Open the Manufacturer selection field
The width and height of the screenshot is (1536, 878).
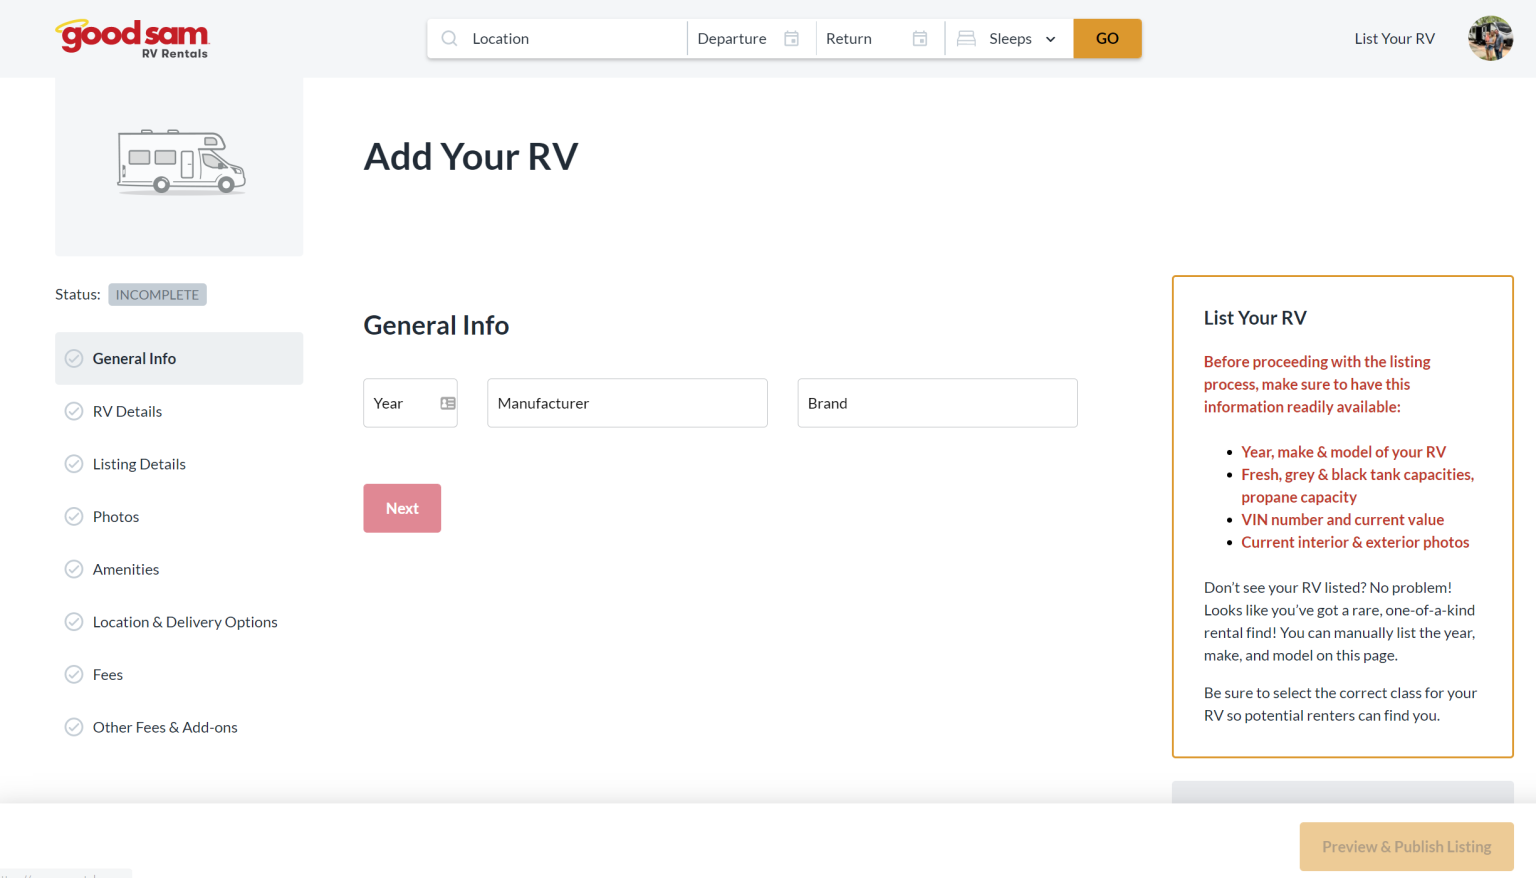[627, 403]
